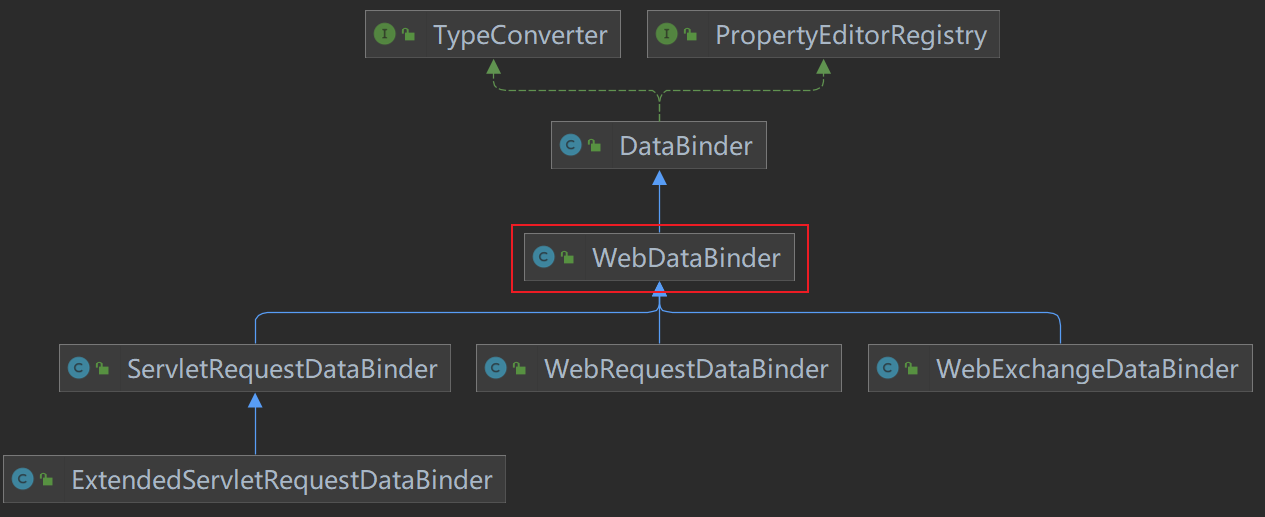
Task: Click the green lock icon beside TypeConverter
Action: point(408,36)
